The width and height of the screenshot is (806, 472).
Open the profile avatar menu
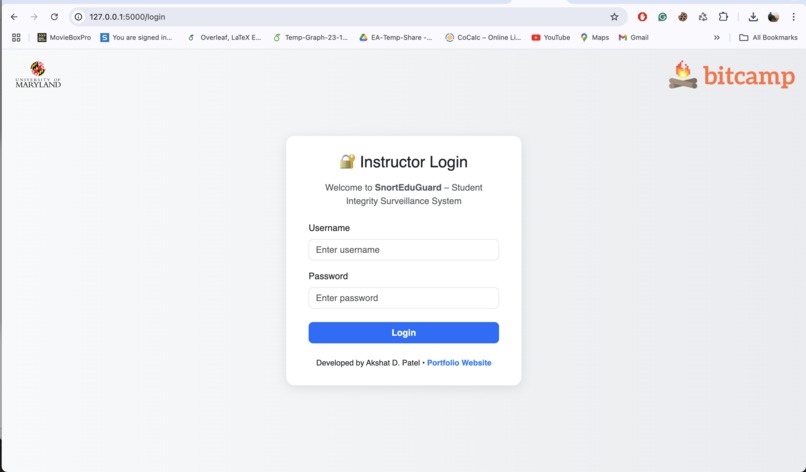pos(773,17)
